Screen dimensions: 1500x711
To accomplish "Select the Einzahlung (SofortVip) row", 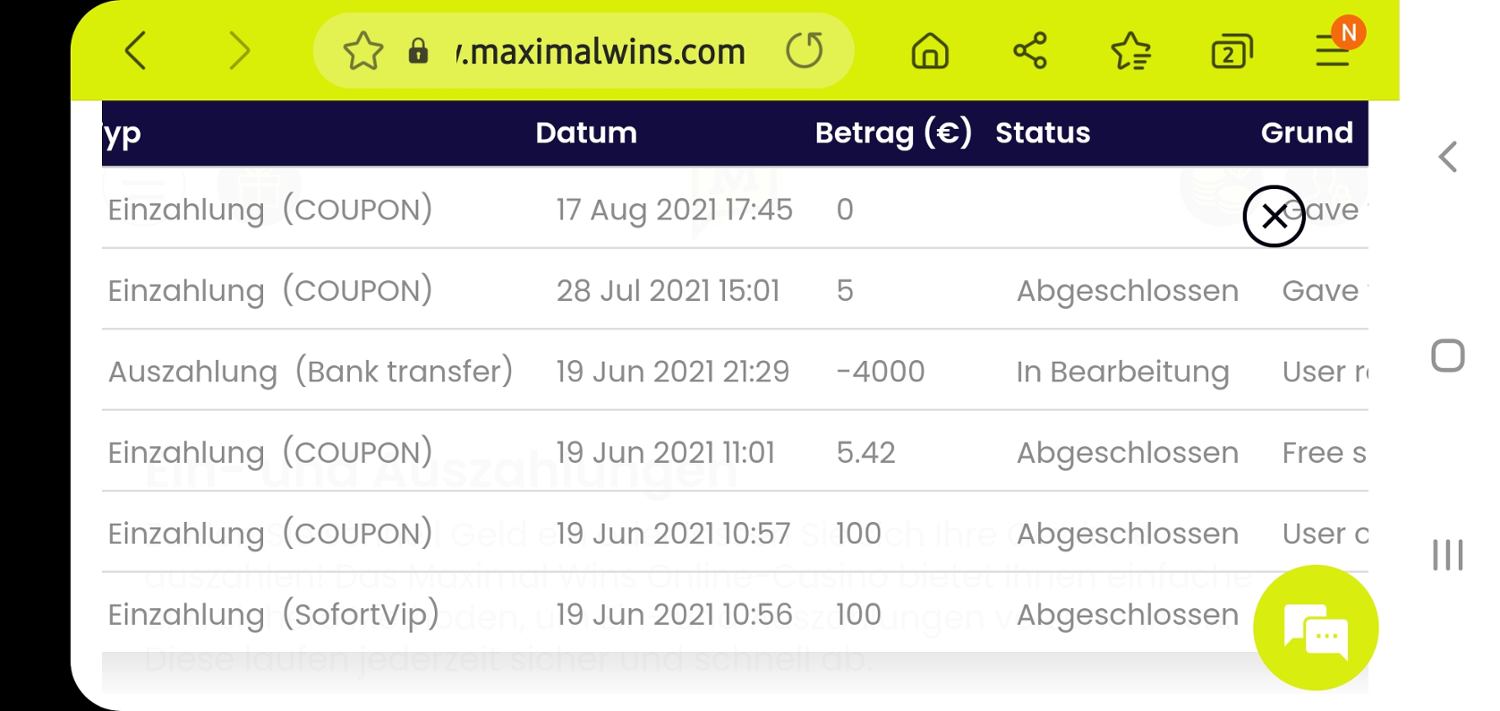I will tap(274, 614).
